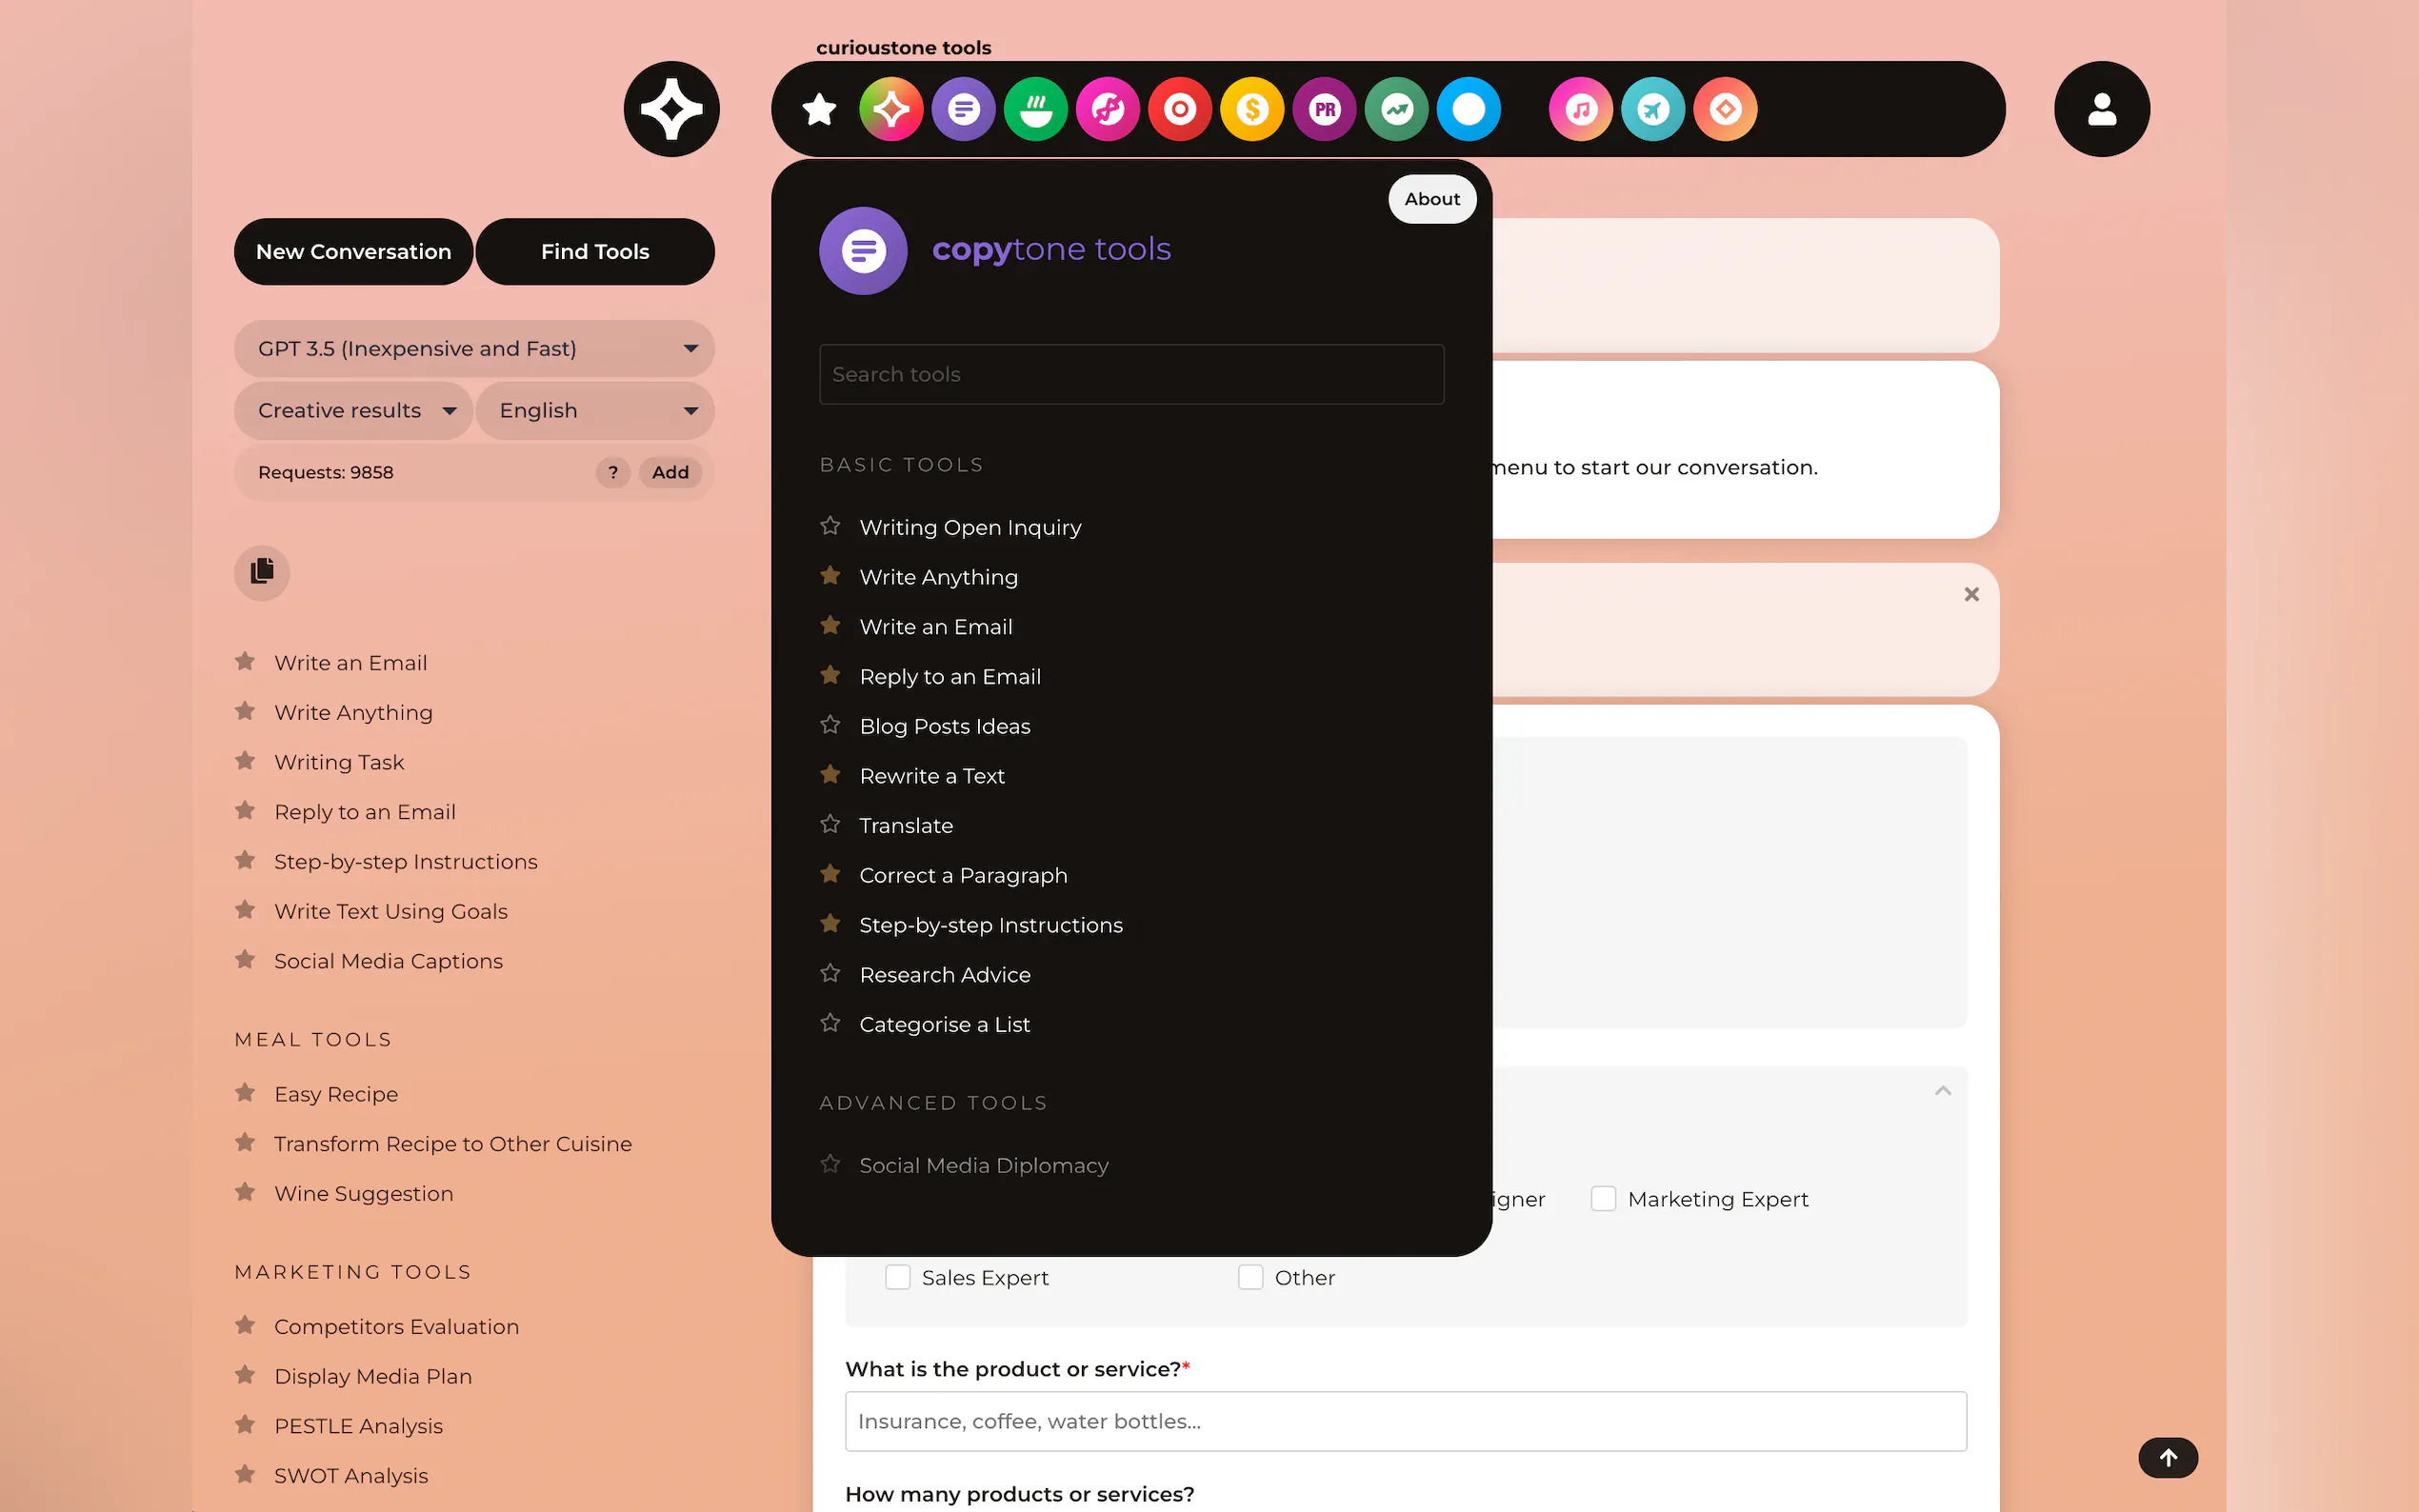2419x1512 pixels.
Task: Expand the Creative results dropdown
Action: click(x=354, y=410)
